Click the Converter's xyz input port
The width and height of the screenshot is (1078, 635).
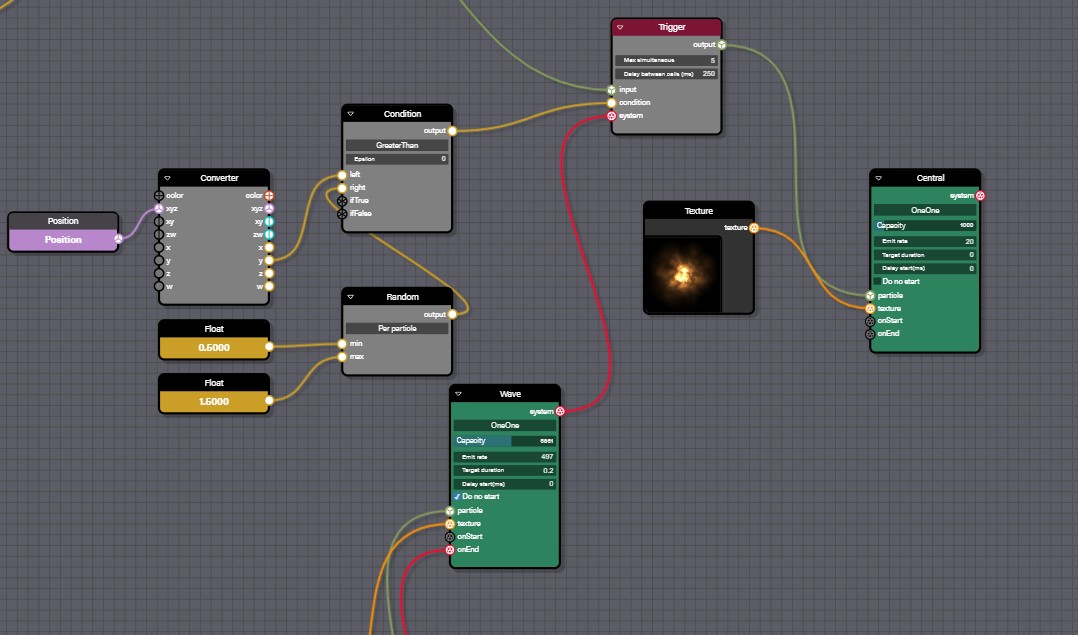(159, 209)
